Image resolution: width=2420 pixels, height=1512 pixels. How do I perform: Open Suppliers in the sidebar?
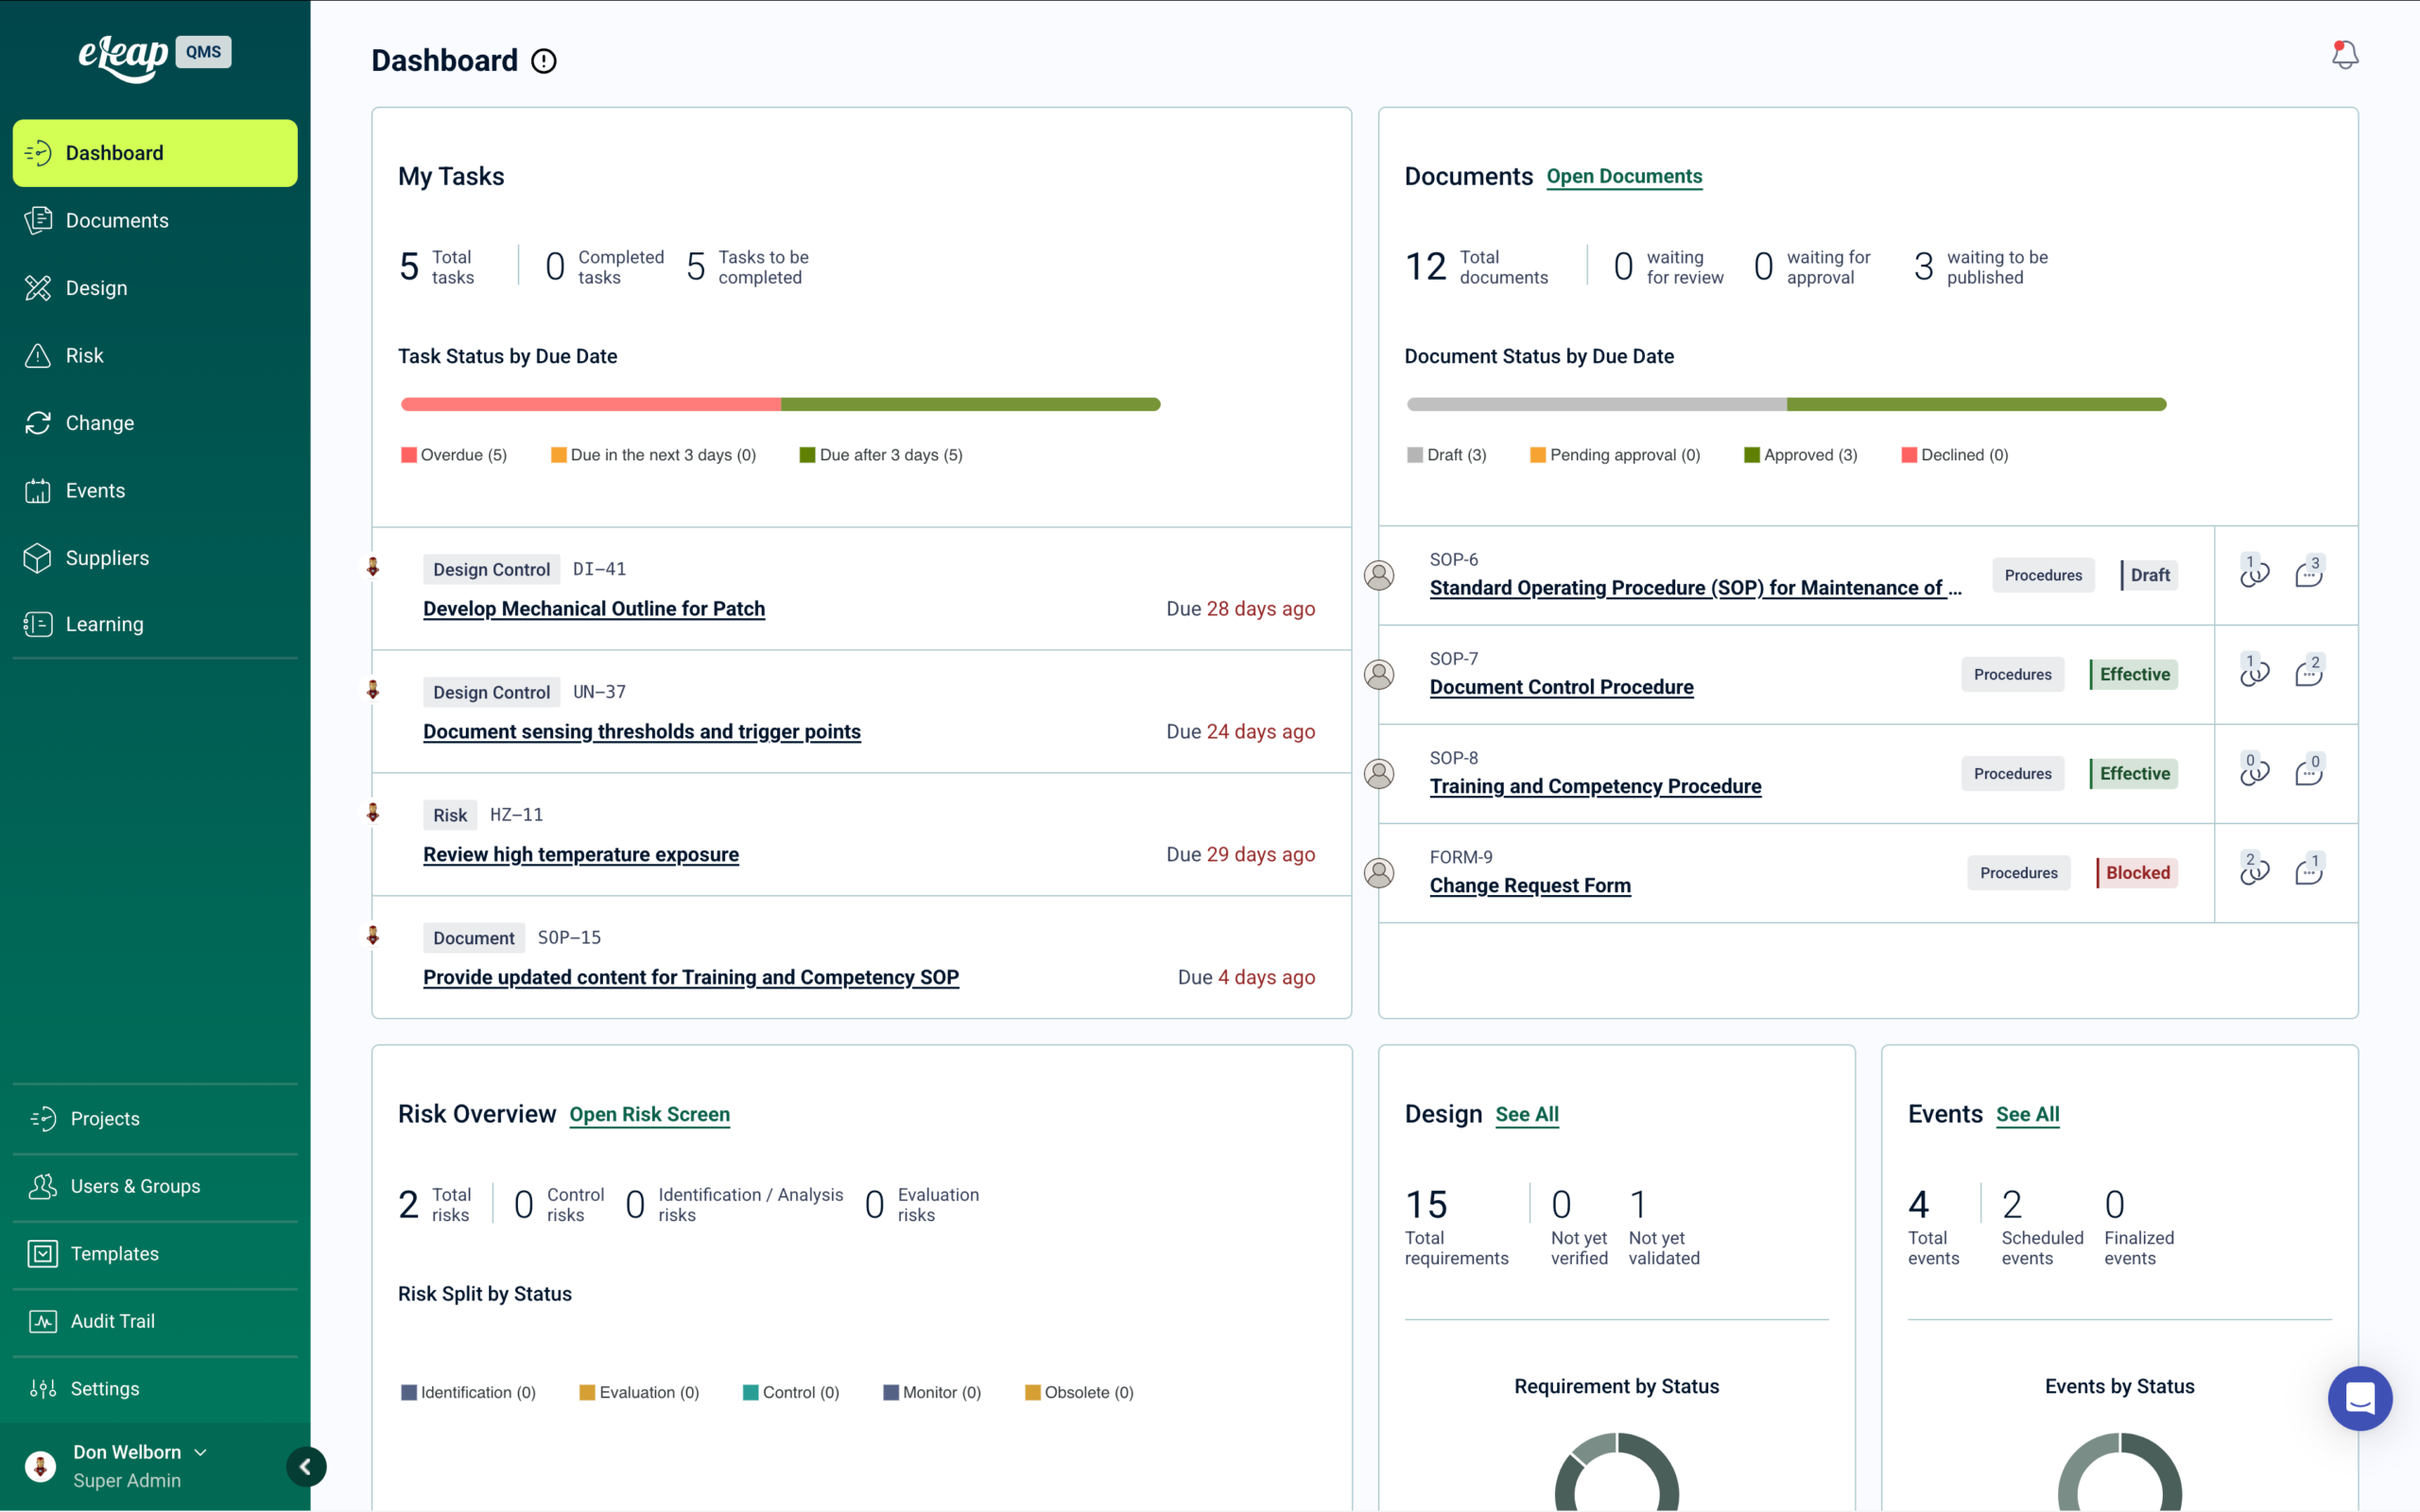pyautogui.click(x=107, y=558)
